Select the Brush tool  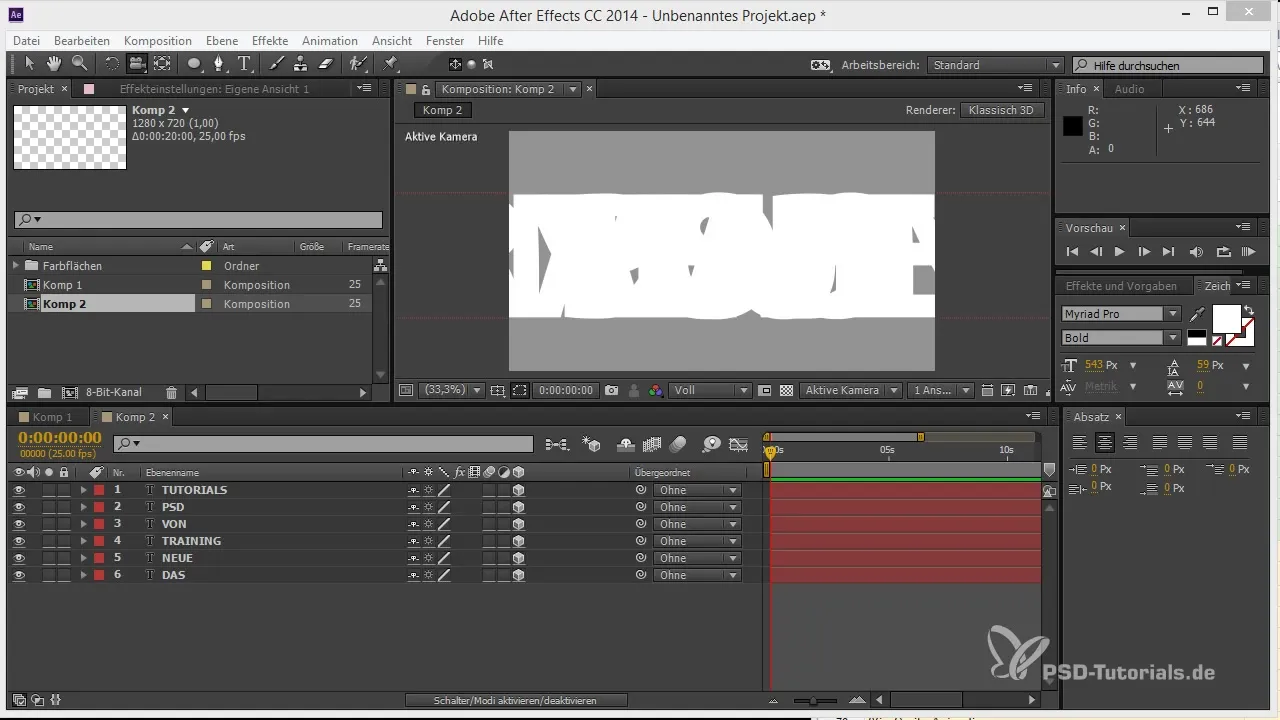tap(276, 64)
